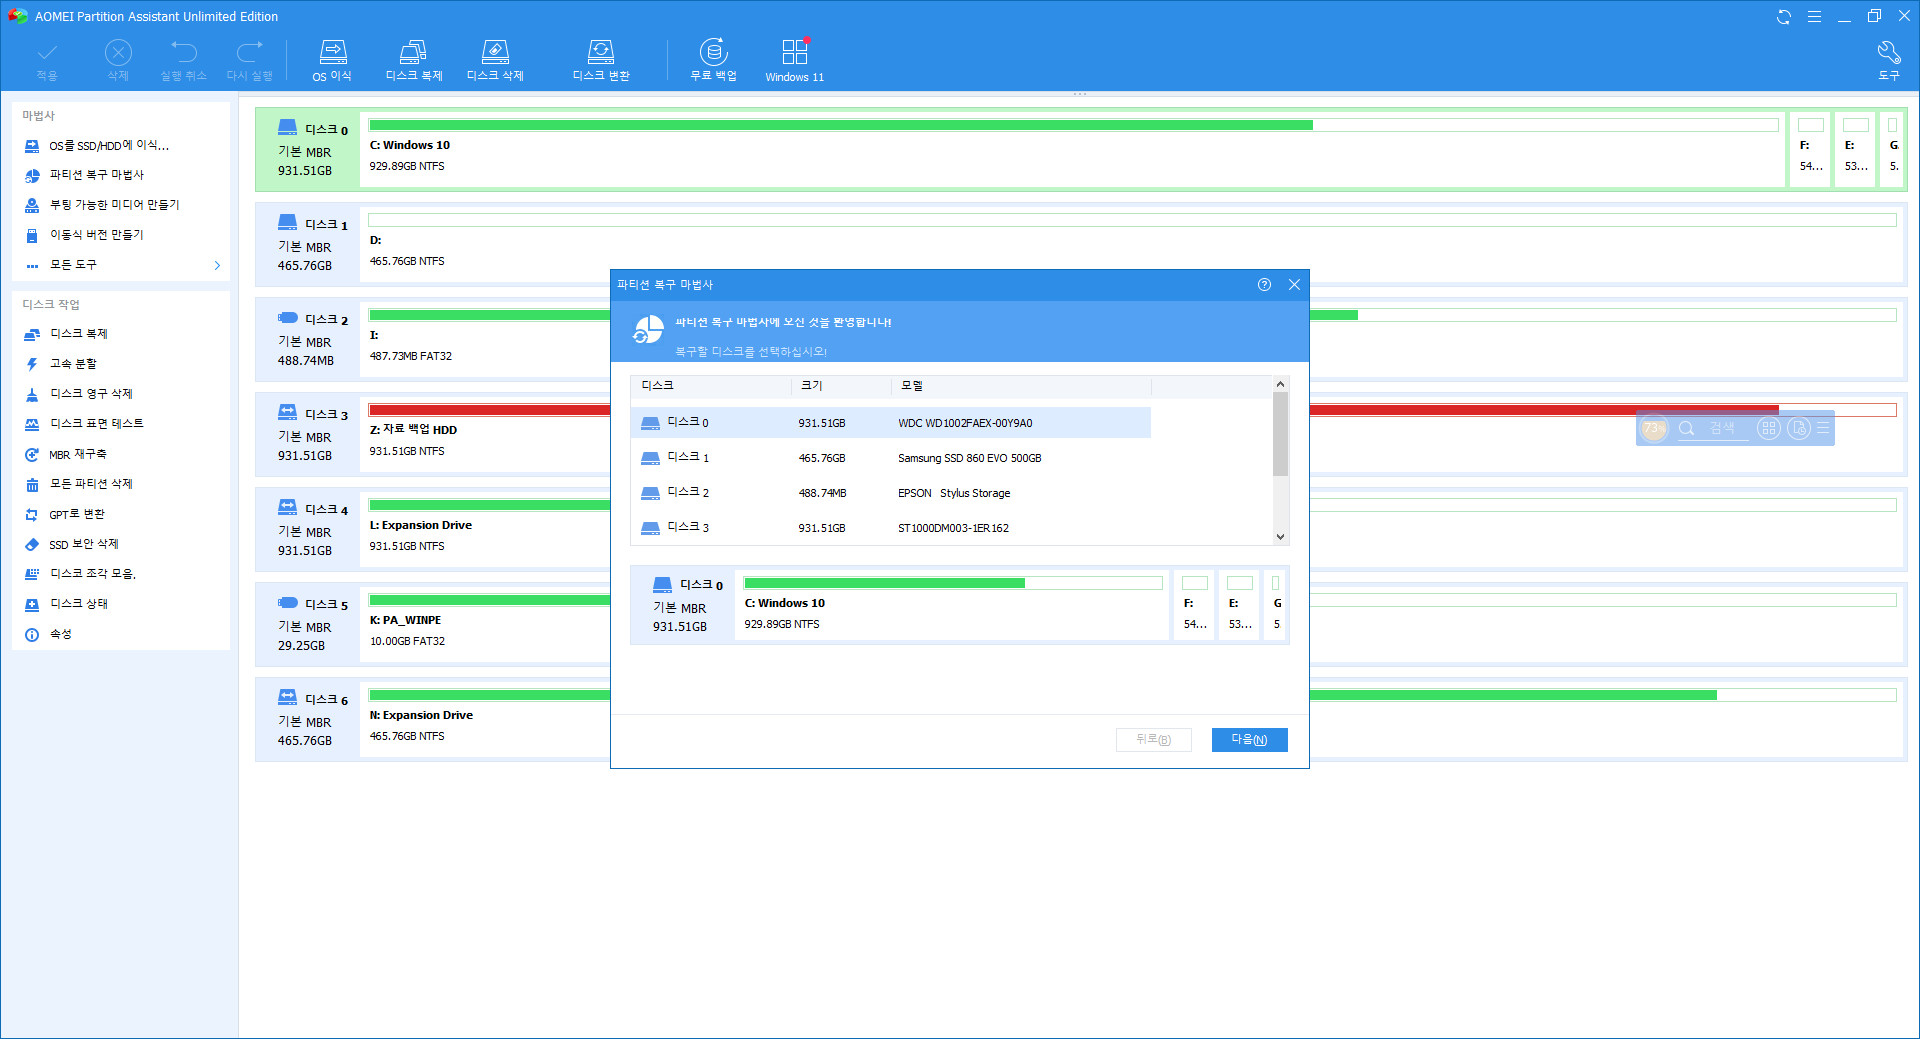This screenshot has width=1920, height=1039.
Task: Click the 실행 취소 undo icon
Action: [183, 61]
